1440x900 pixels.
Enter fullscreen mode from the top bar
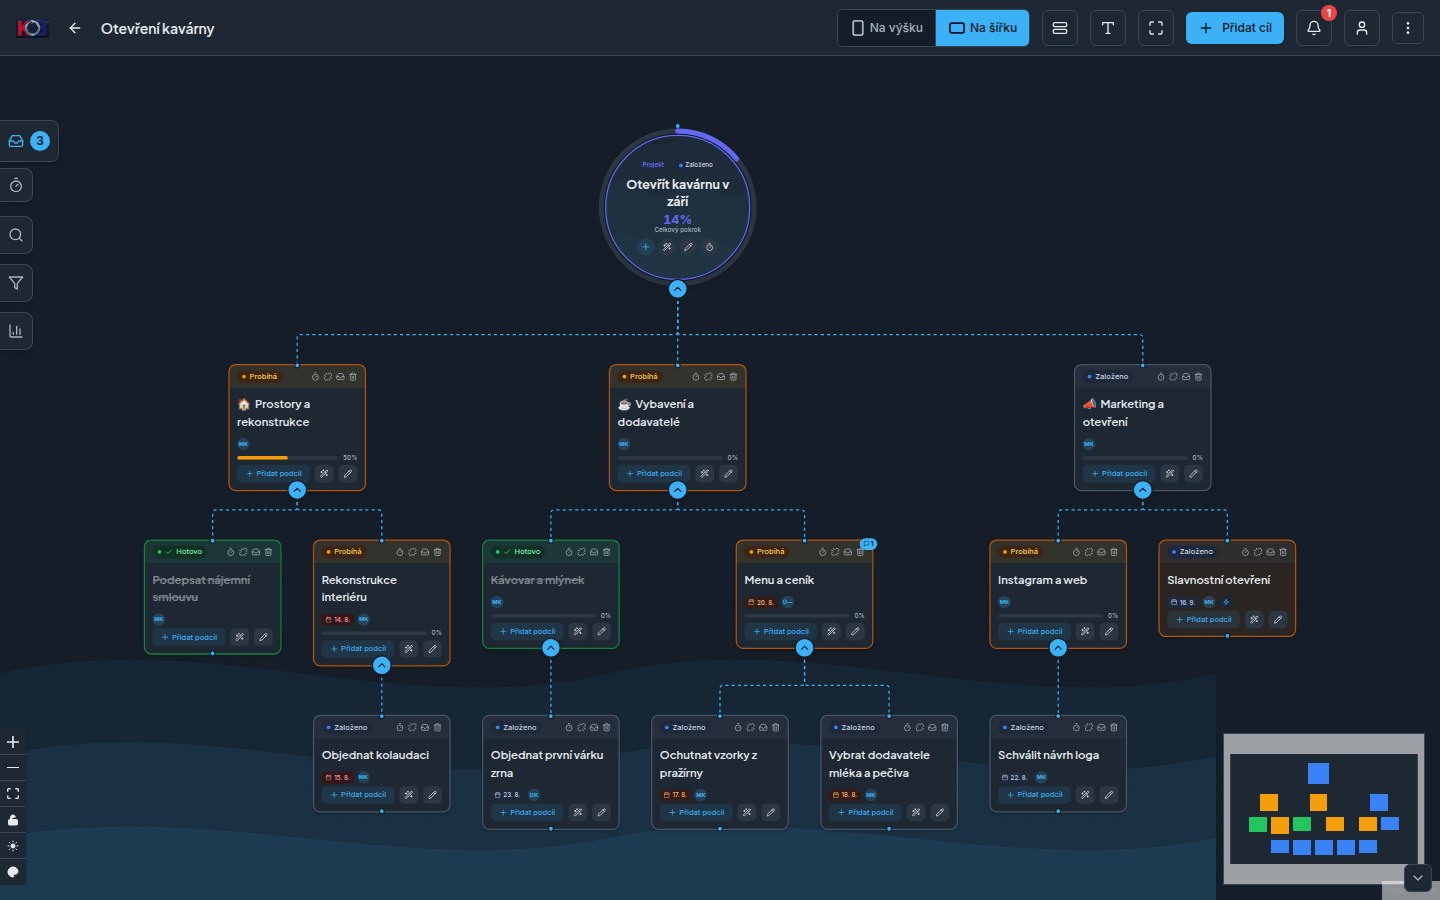[x=1156, y=28]
